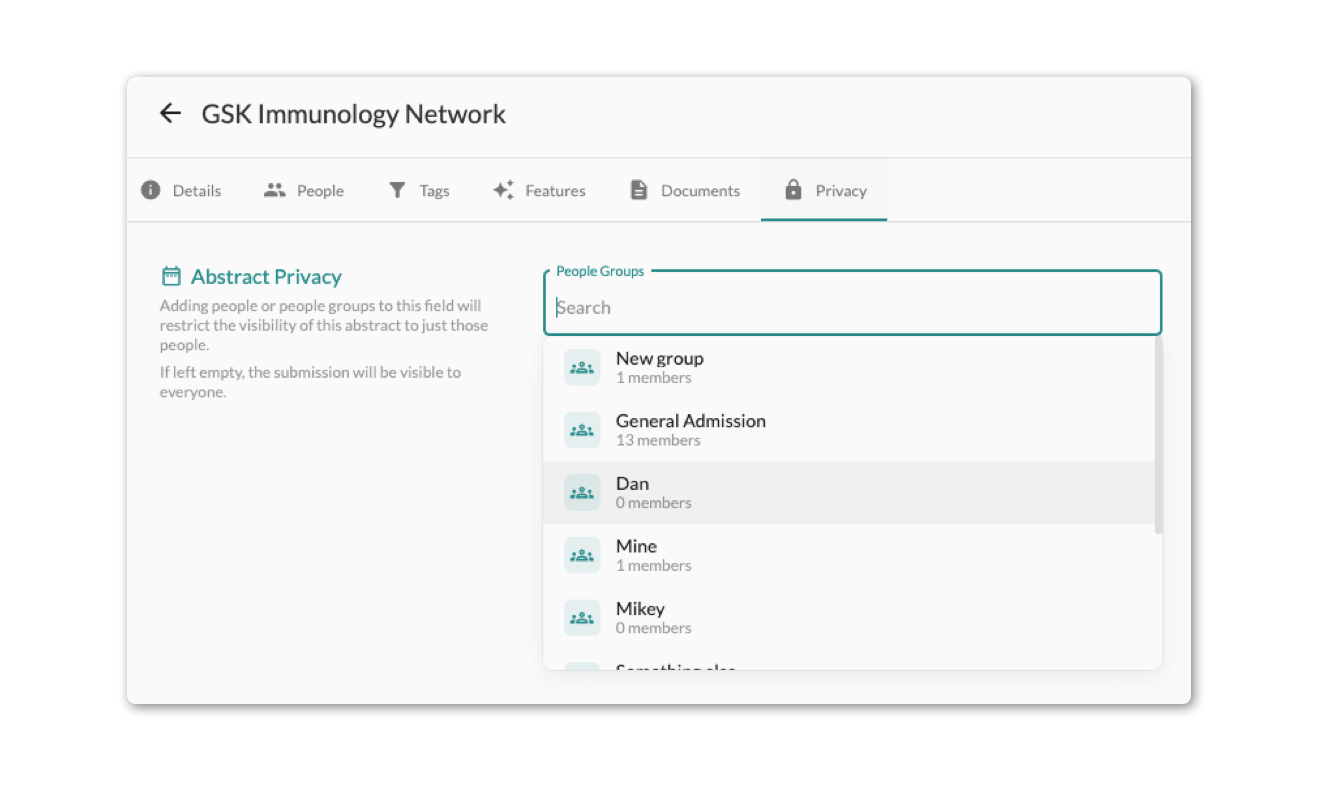
Task: Click the Abstract Privacy heading
Action: [266, 277]
